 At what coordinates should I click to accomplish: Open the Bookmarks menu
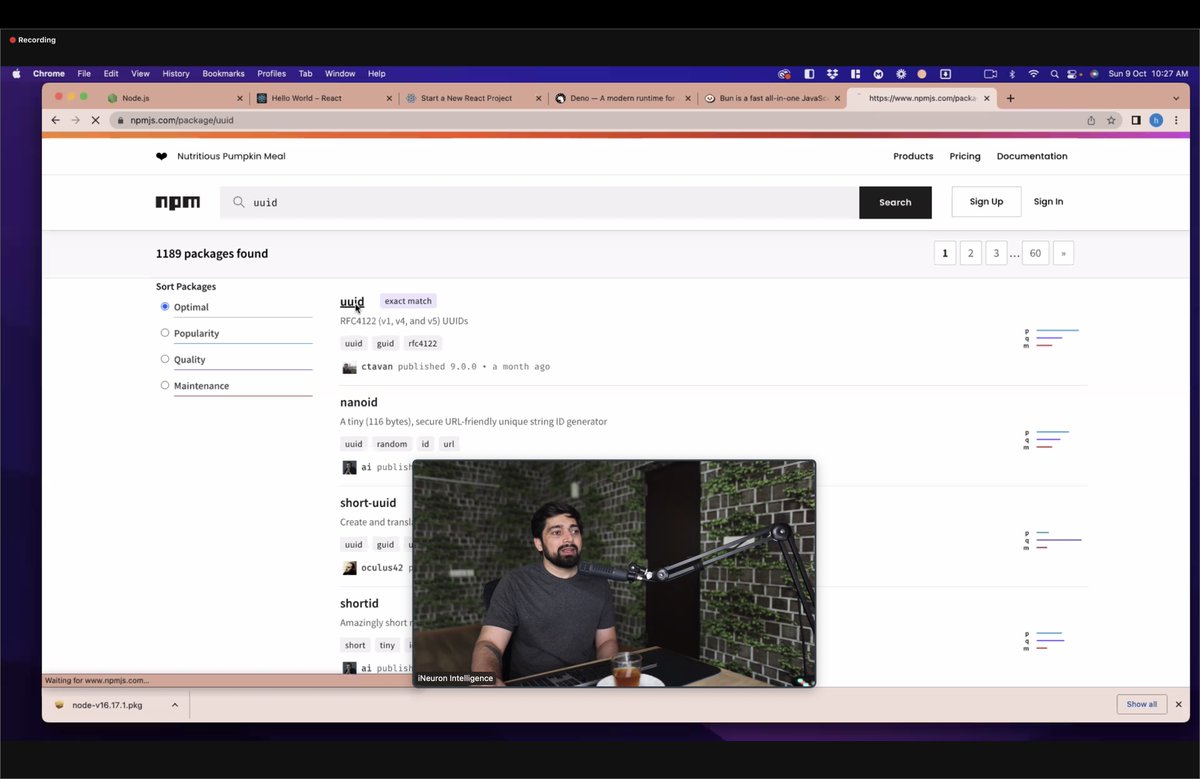point(223,74)
